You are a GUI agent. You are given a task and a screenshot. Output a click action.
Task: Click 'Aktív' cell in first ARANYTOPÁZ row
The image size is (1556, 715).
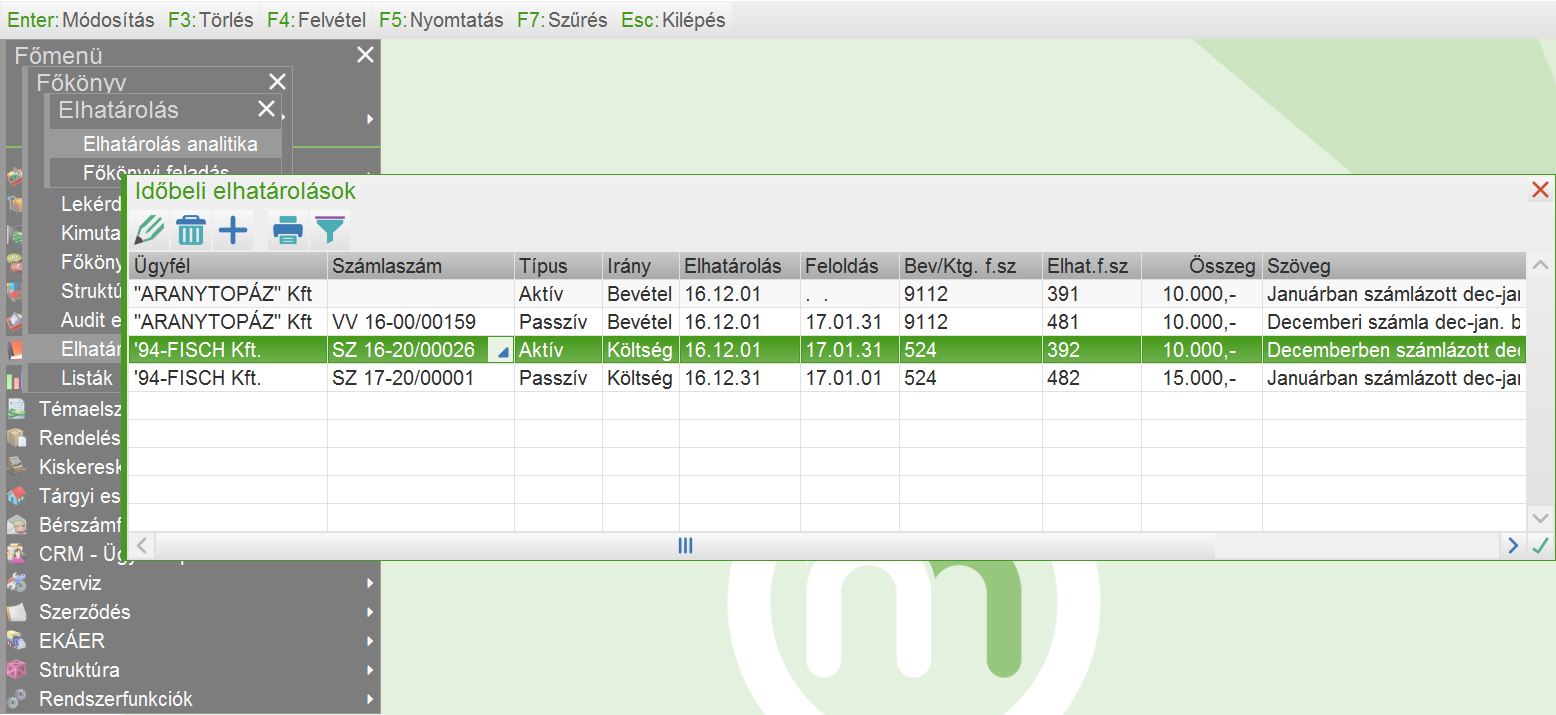pyautogui.click(x=558, y=294)
